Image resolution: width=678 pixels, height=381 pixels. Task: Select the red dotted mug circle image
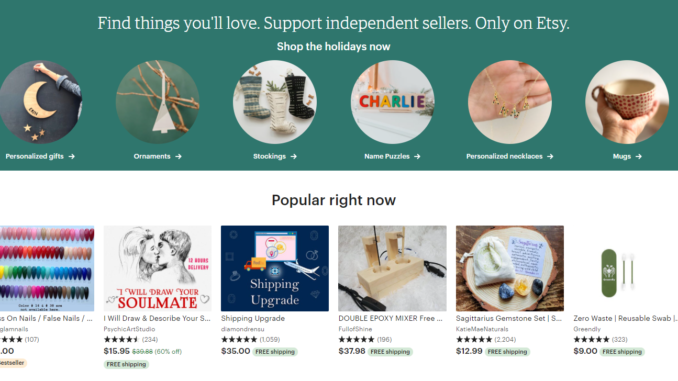[627, 102]
